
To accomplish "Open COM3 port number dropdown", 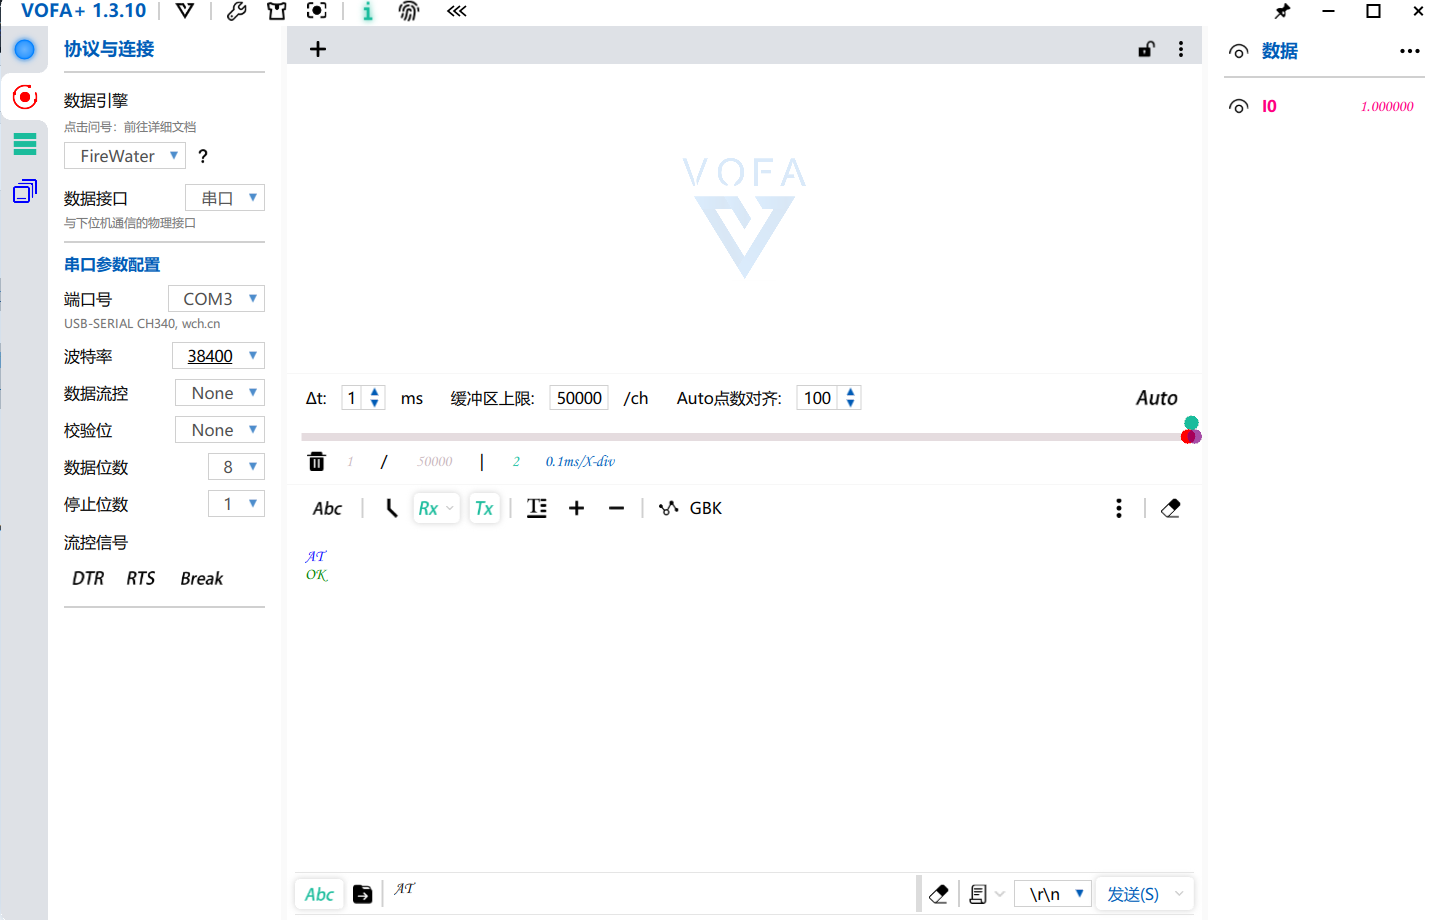I will pos(216,299).
